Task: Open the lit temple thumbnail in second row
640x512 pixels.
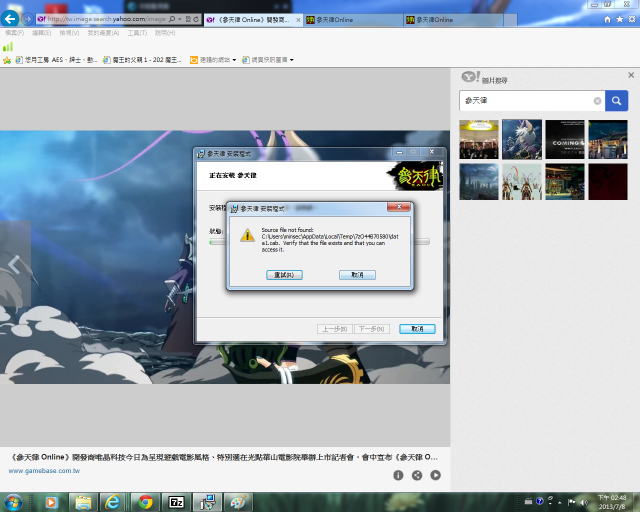Action: click(565, 182)
